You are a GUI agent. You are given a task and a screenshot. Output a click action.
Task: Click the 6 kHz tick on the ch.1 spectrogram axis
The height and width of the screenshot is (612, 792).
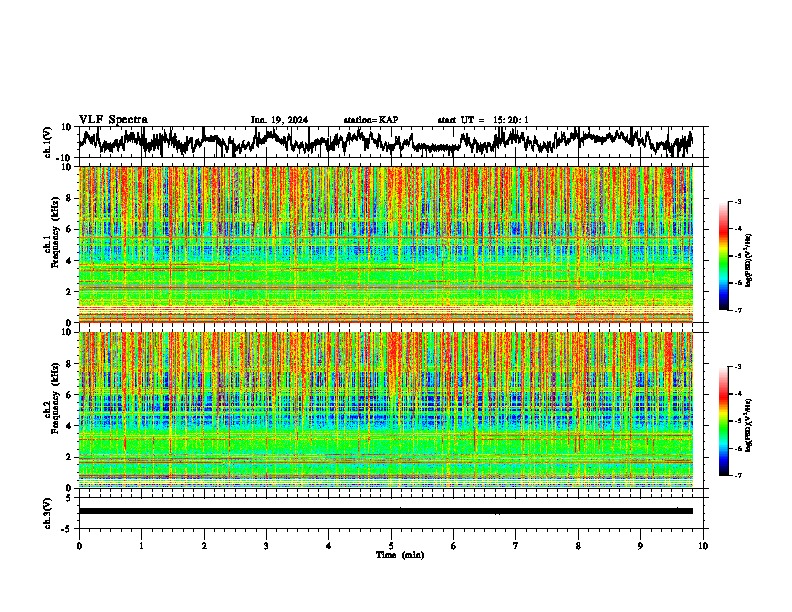[69, 229]
